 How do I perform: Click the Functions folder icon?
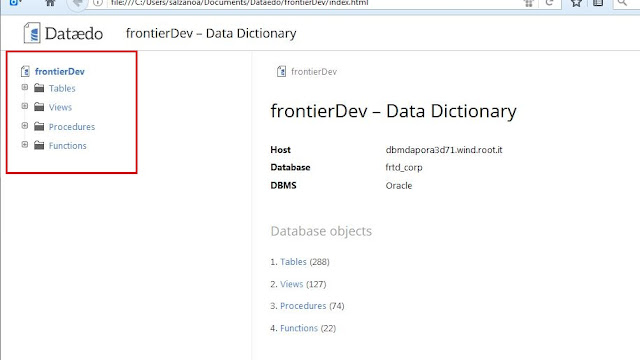(x=39, y=145)
